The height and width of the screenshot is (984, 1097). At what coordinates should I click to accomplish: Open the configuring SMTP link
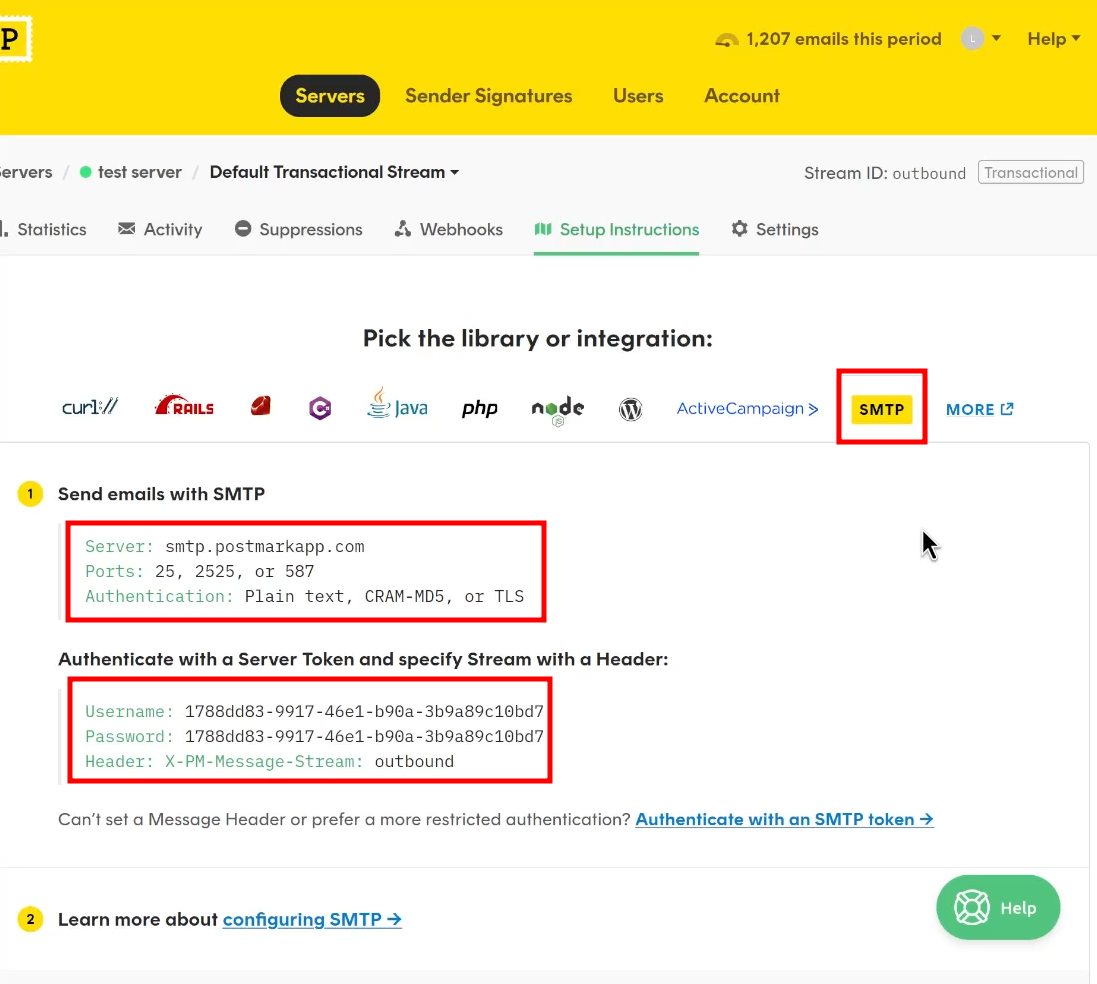[312, 920]
